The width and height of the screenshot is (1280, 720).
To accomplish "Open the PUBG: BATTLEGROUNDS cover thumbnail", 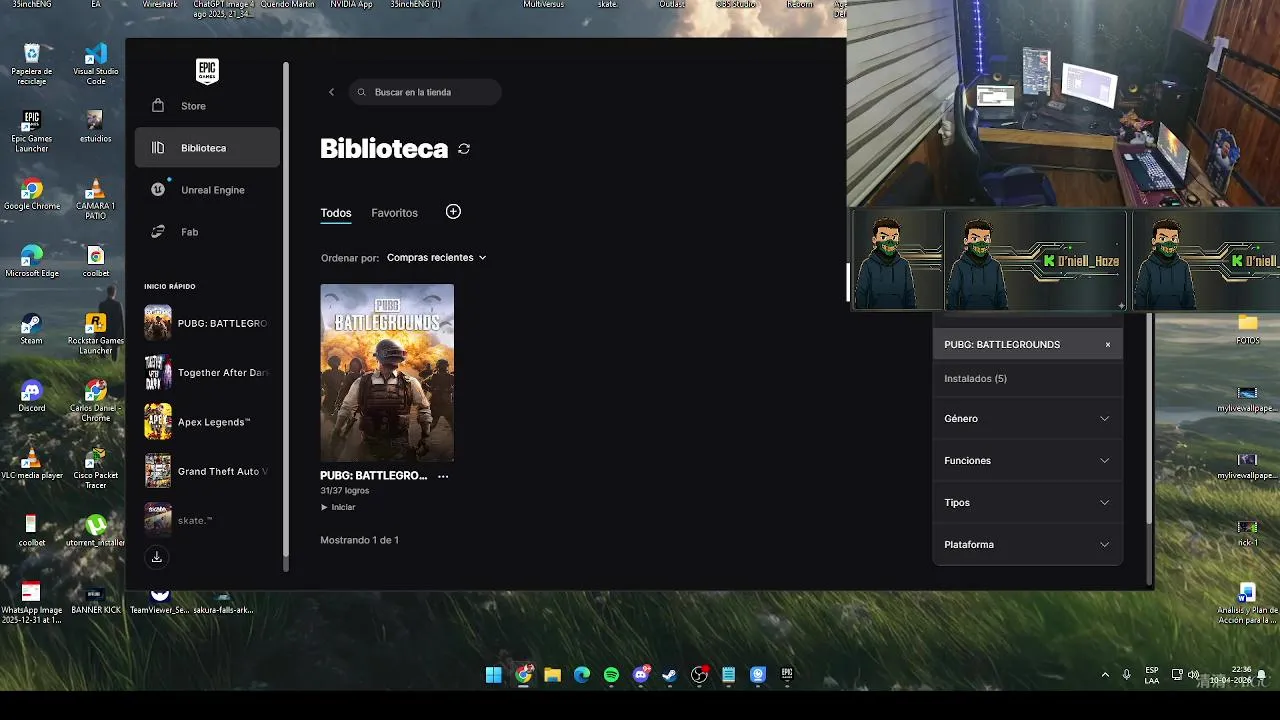I will pos(387,373).
